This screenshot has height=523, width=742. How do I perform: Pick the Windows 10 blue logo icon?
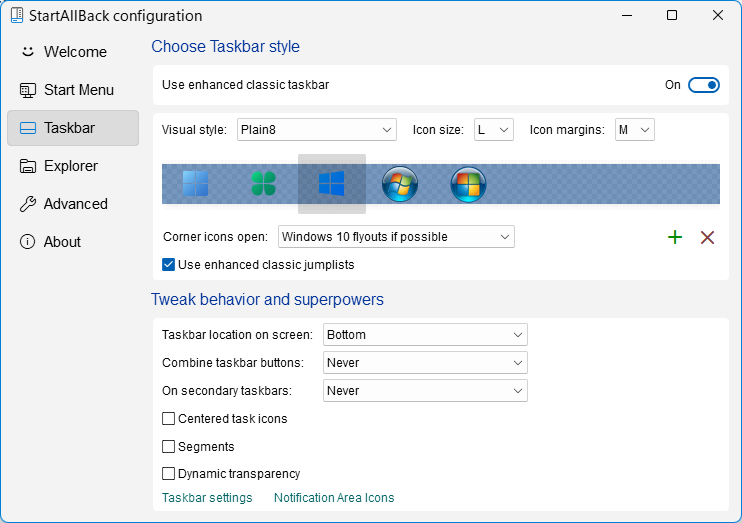point(331,184)
